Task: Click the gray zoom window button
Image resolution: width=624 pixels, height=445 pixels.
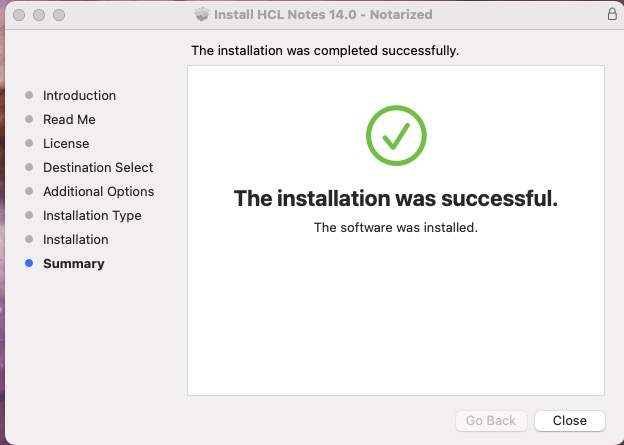Action: pos(59,16)
